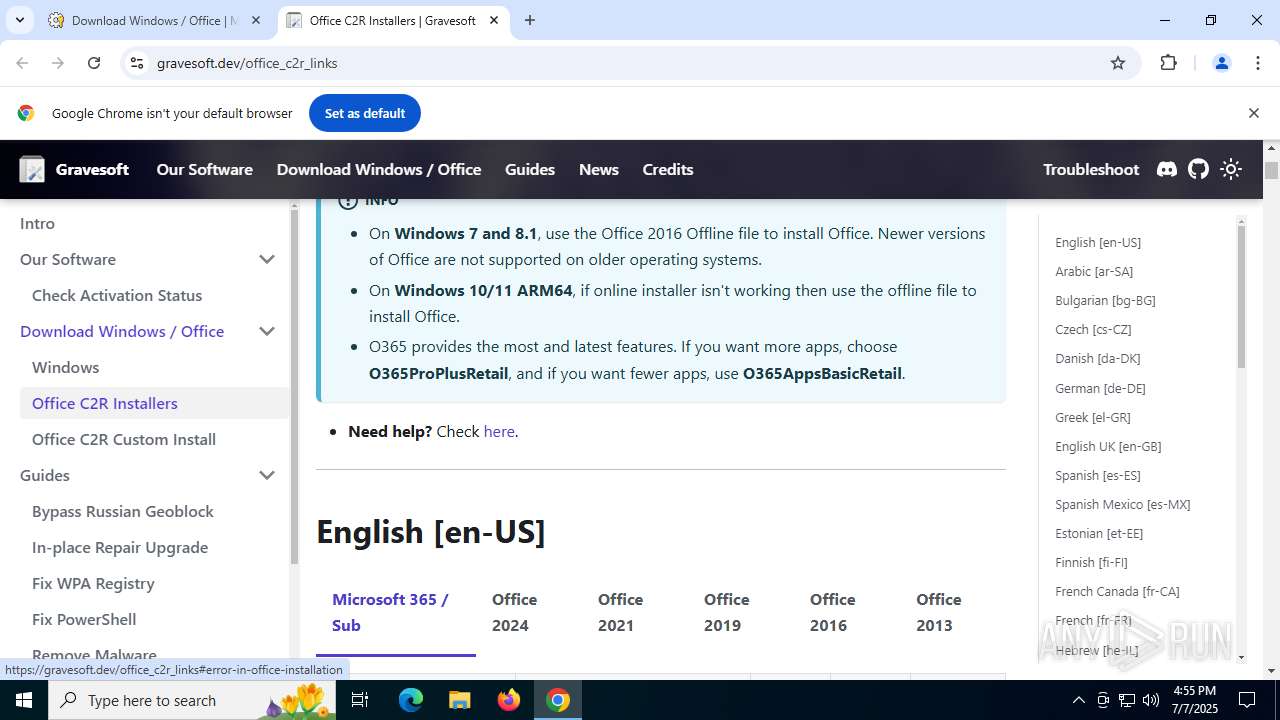Viewport: 1280px width, 720px height.
Task: Go back to previous page
Action: (x=22, y=63)
